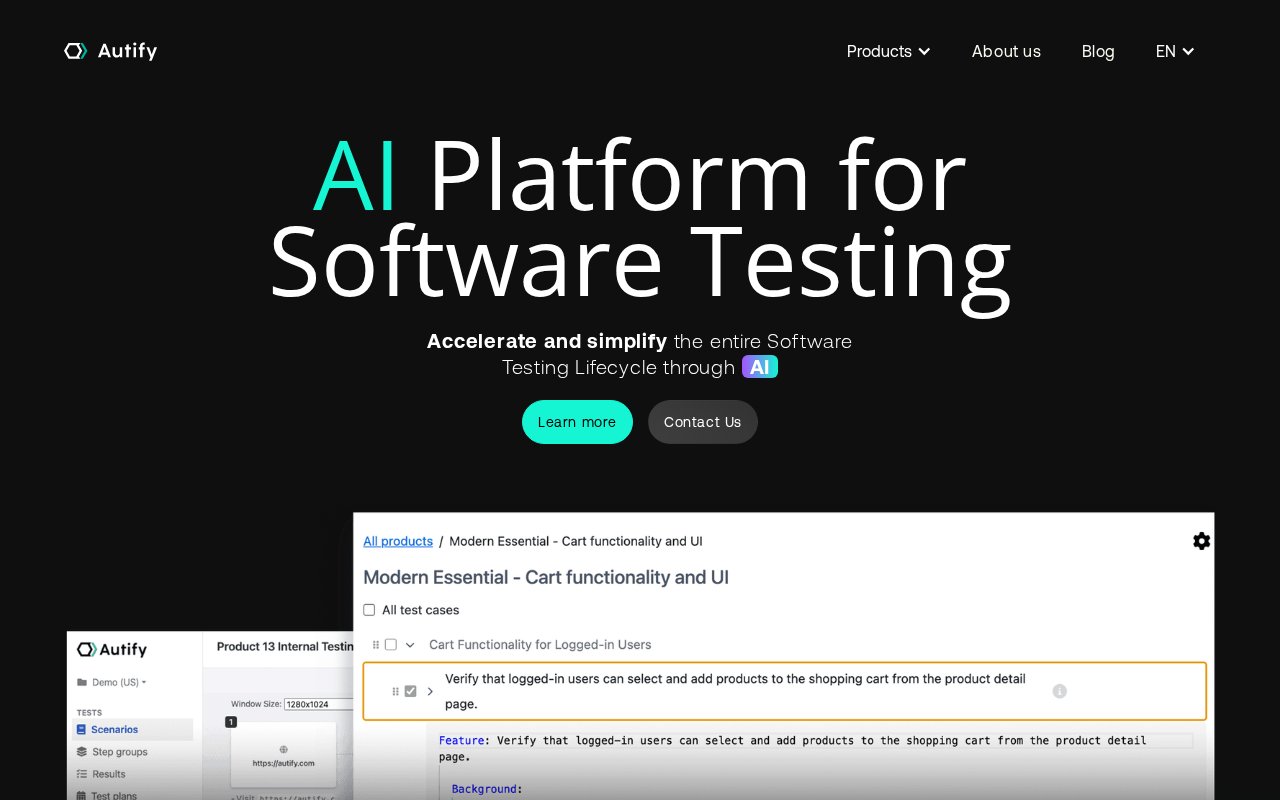The width and height of the screenshot is (1280, 800).
Task: Click the 'Modern Essential - Cart functionality and UI' heading
Action: 546,577
